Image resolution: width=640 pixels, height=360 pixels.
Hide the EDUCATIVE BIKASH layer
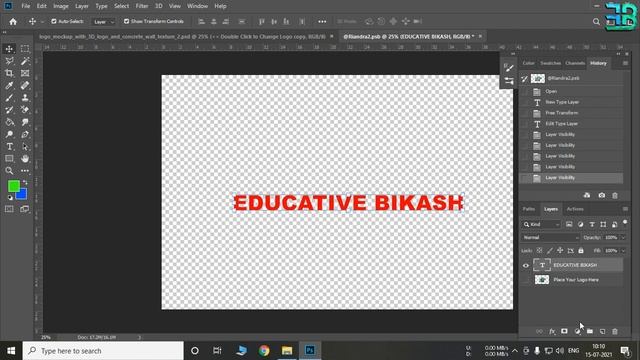click(526, 266)
